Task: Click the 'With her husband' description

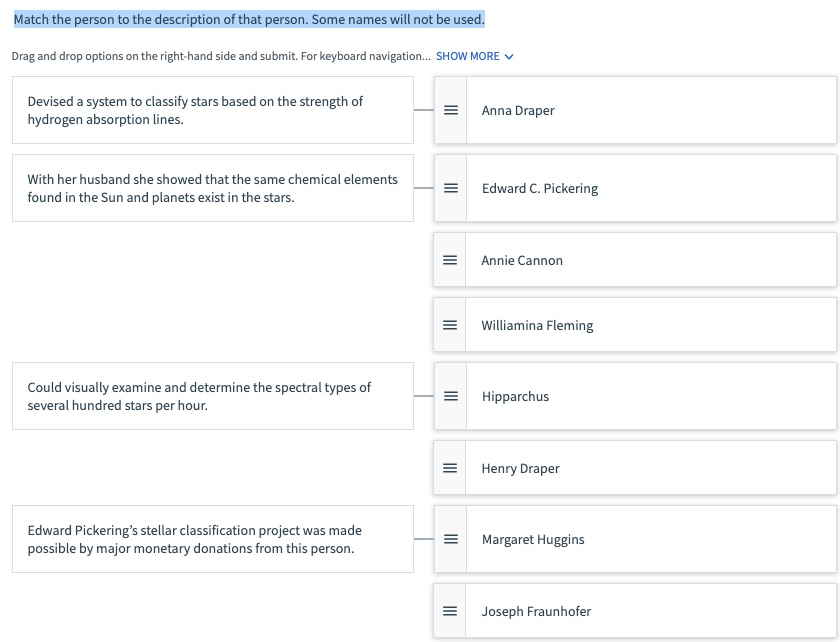Action: (213, 188)
